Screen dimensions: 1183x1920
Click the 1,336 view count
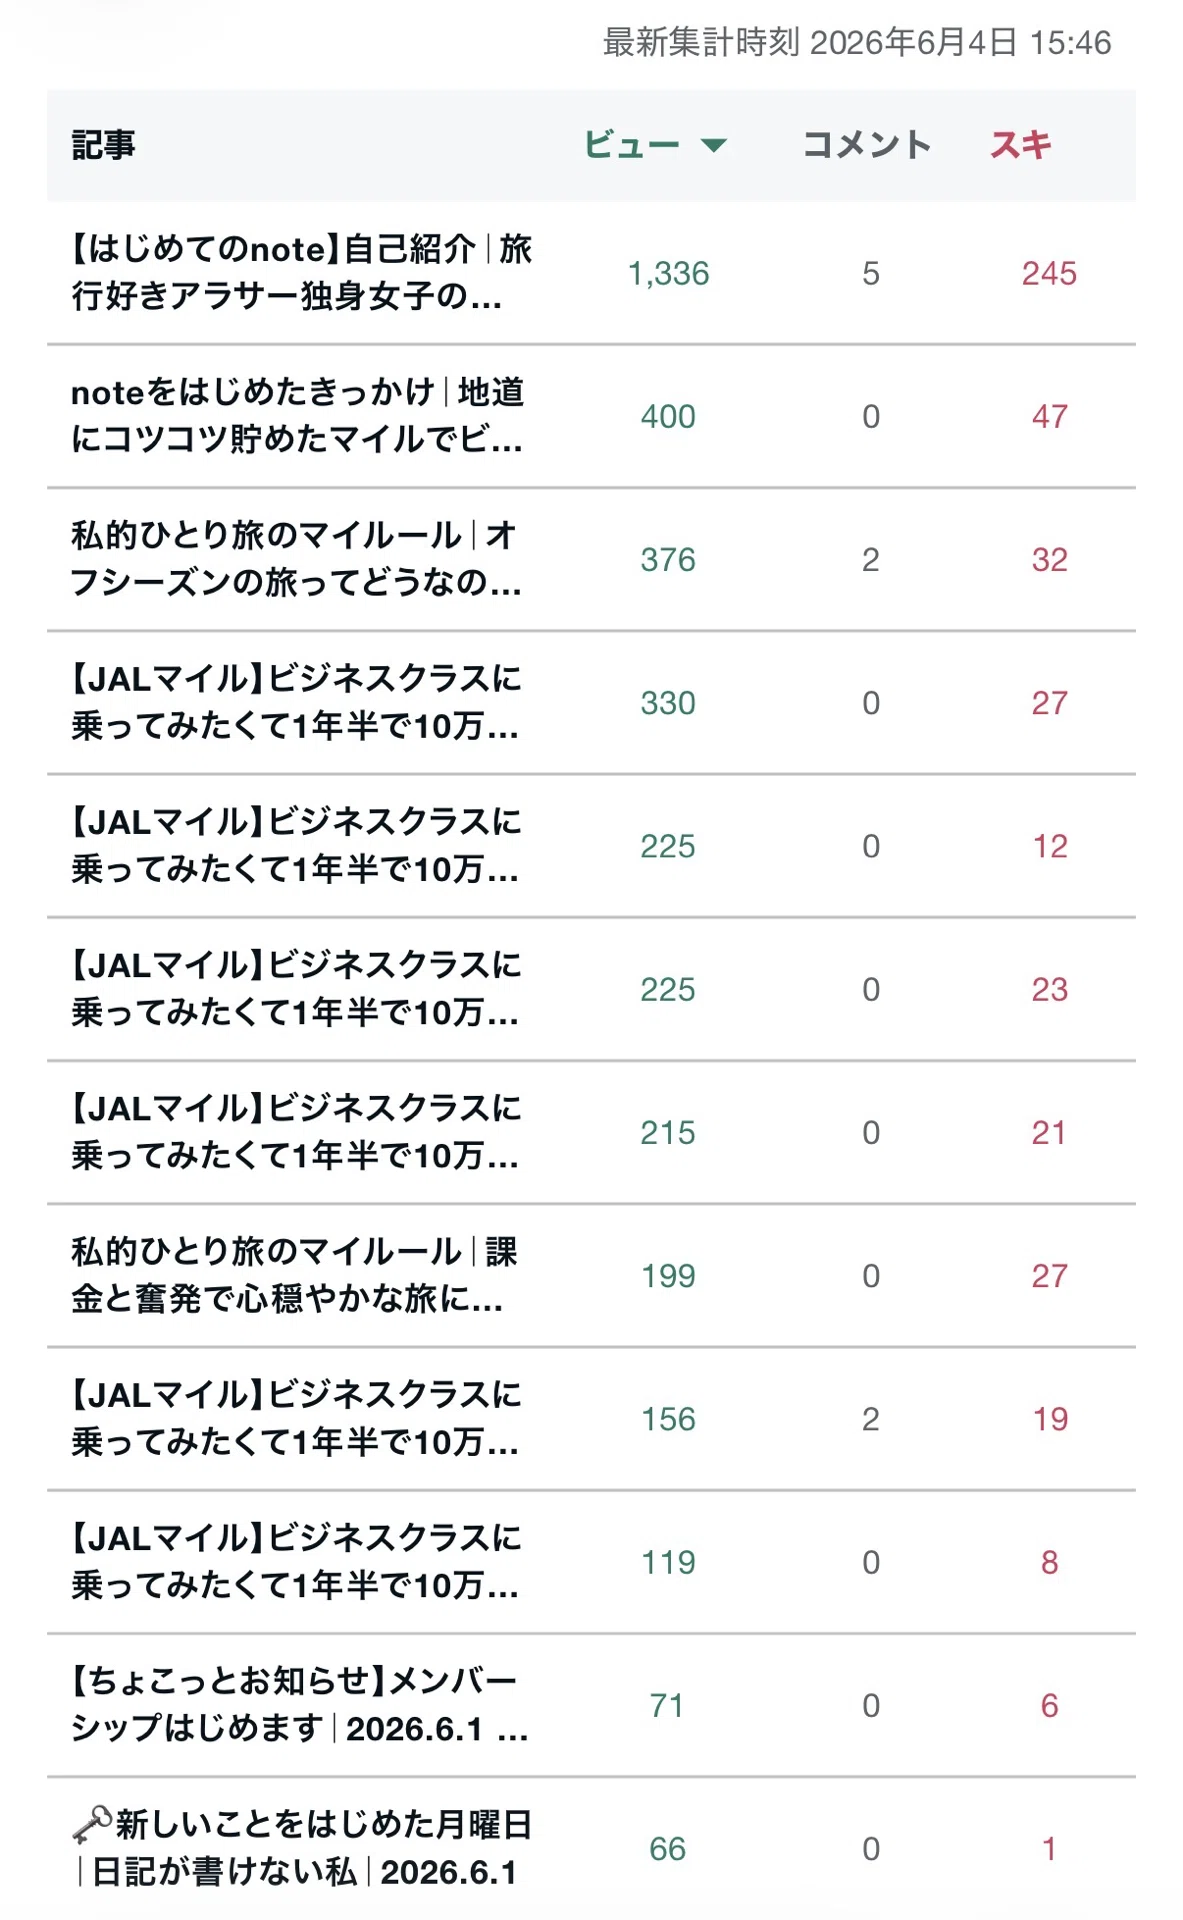click(x=668, y=273)
